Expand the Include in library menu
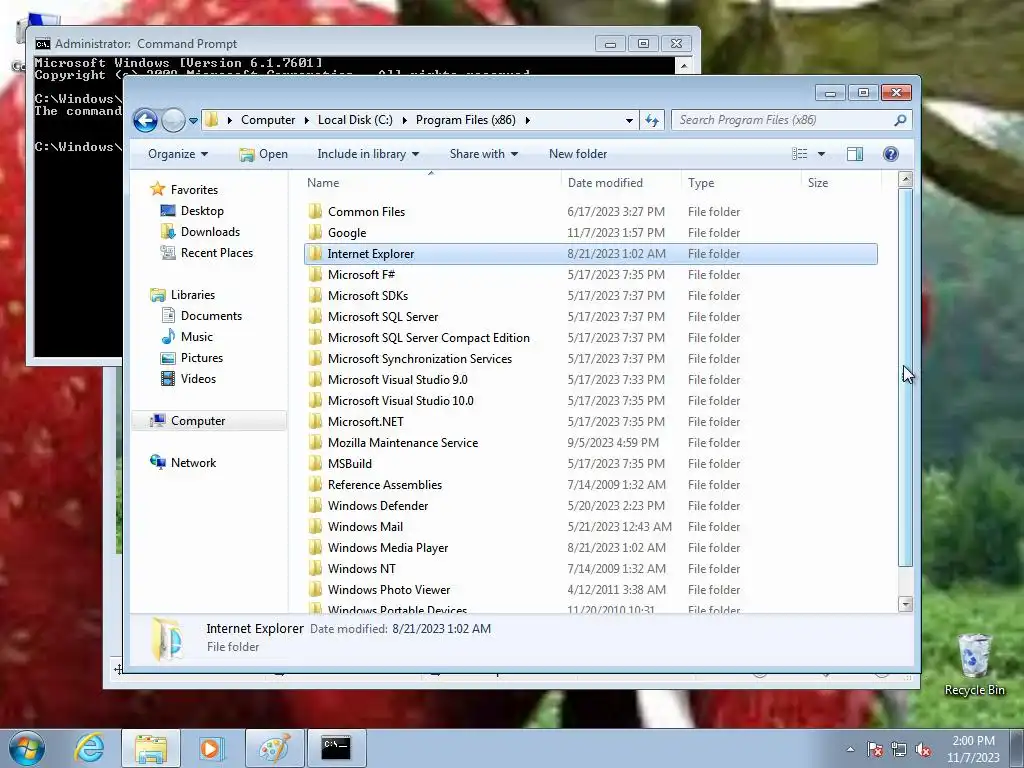1024x768 pixels. click(368, 154)
